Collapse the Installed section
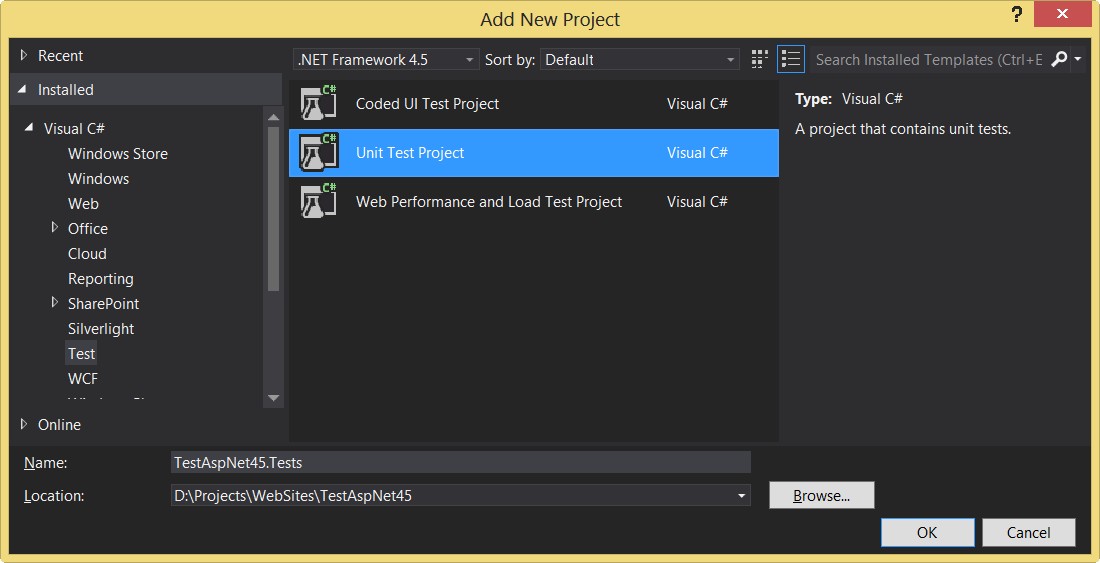 [23, 90]
